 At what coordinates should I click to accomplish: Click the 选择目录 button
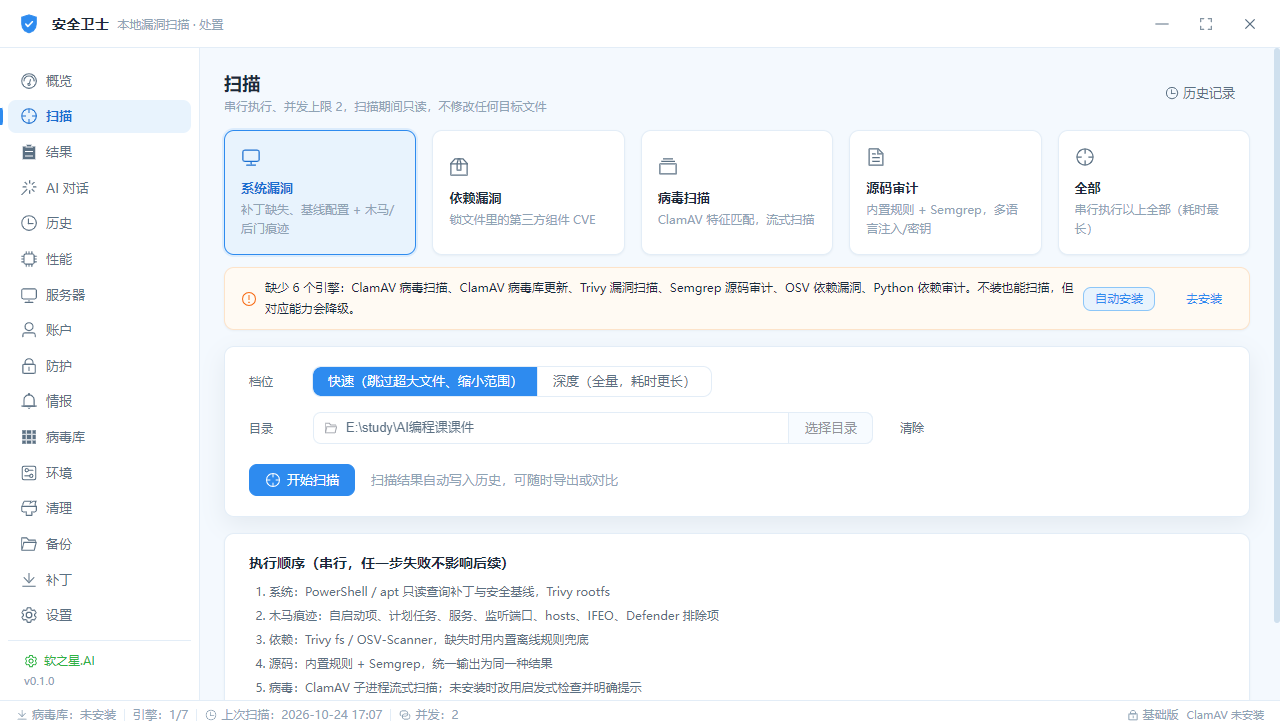click(831, 428)
